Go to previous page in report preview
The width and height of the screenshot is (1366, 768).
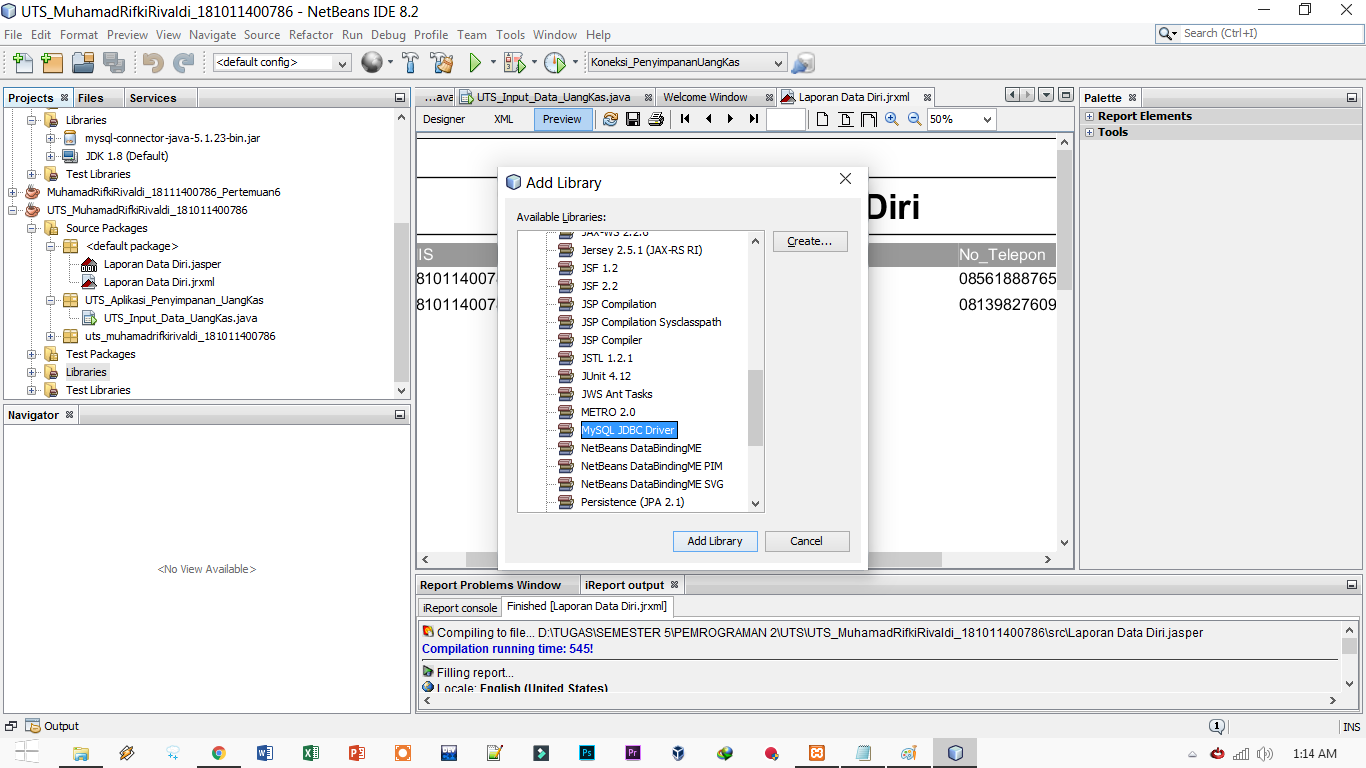click(708, 119)
